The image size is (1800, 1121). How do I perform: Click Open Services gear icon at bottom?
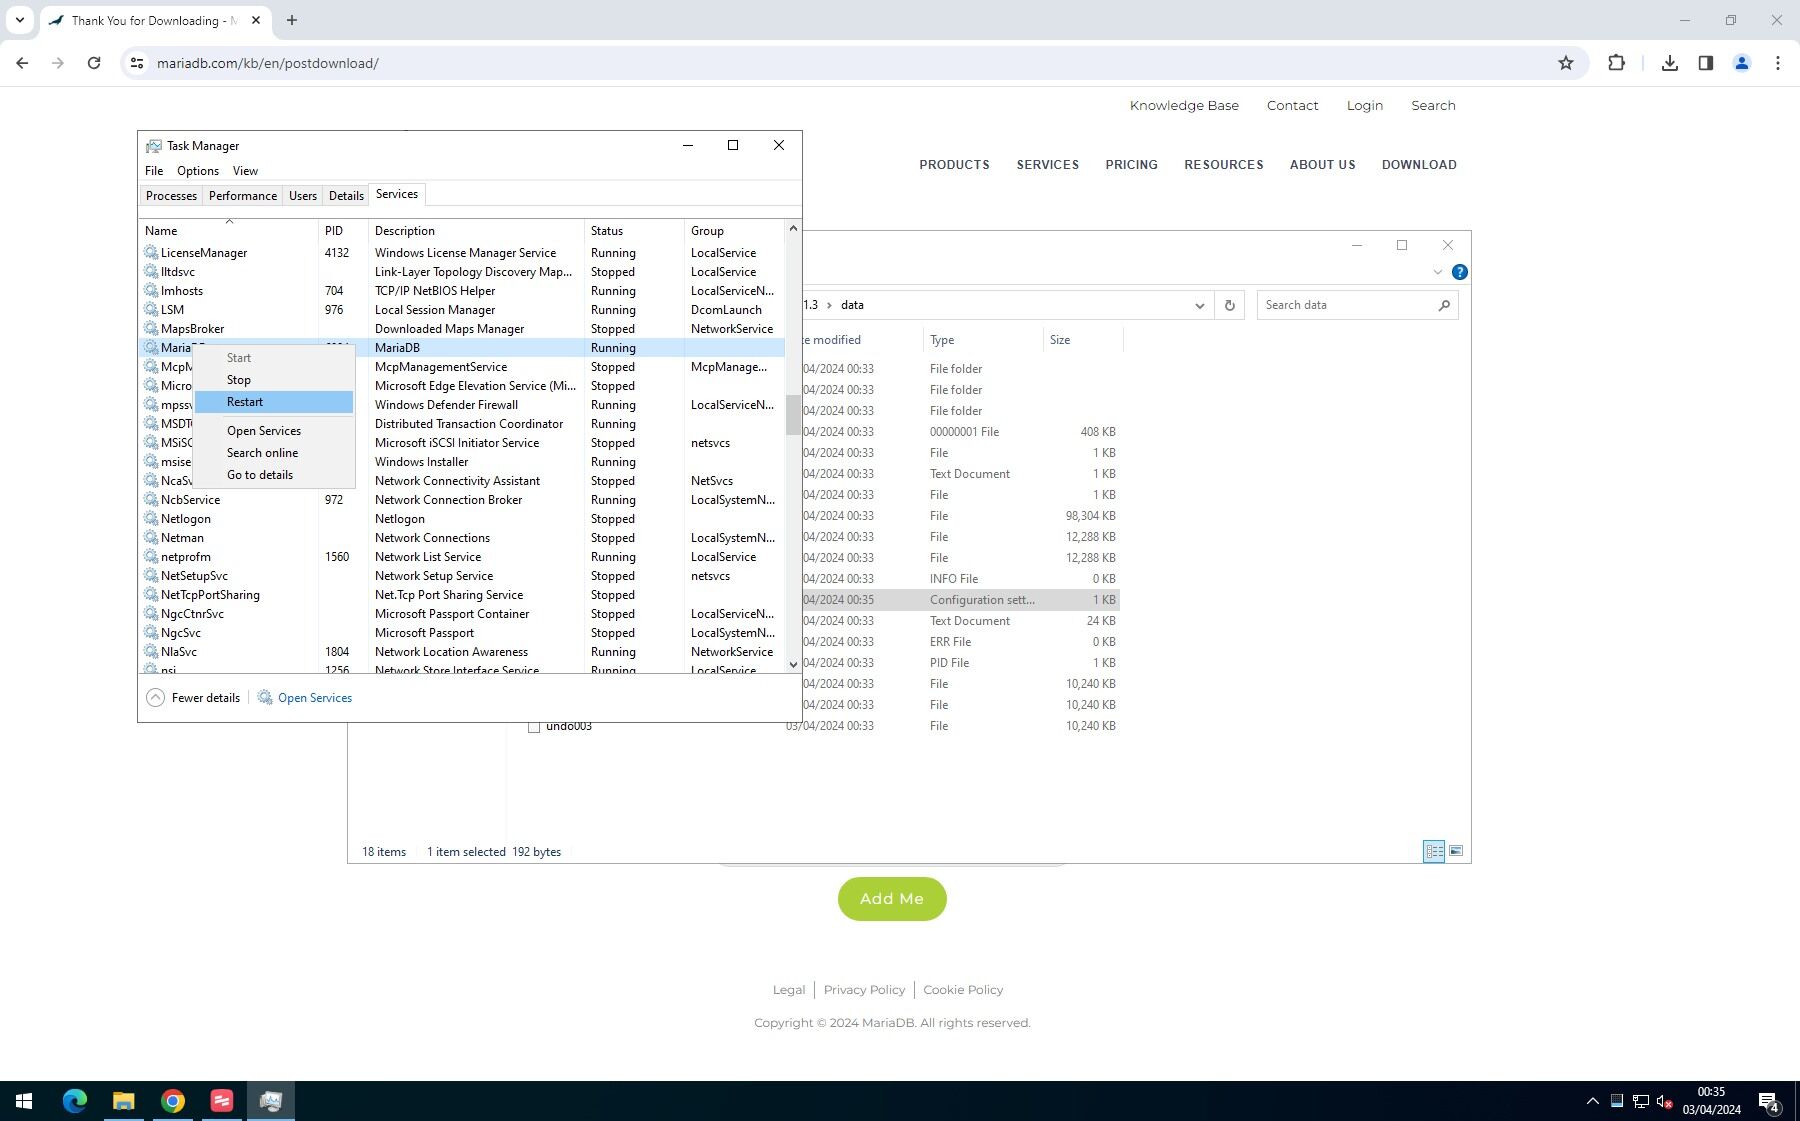point(265,698)
